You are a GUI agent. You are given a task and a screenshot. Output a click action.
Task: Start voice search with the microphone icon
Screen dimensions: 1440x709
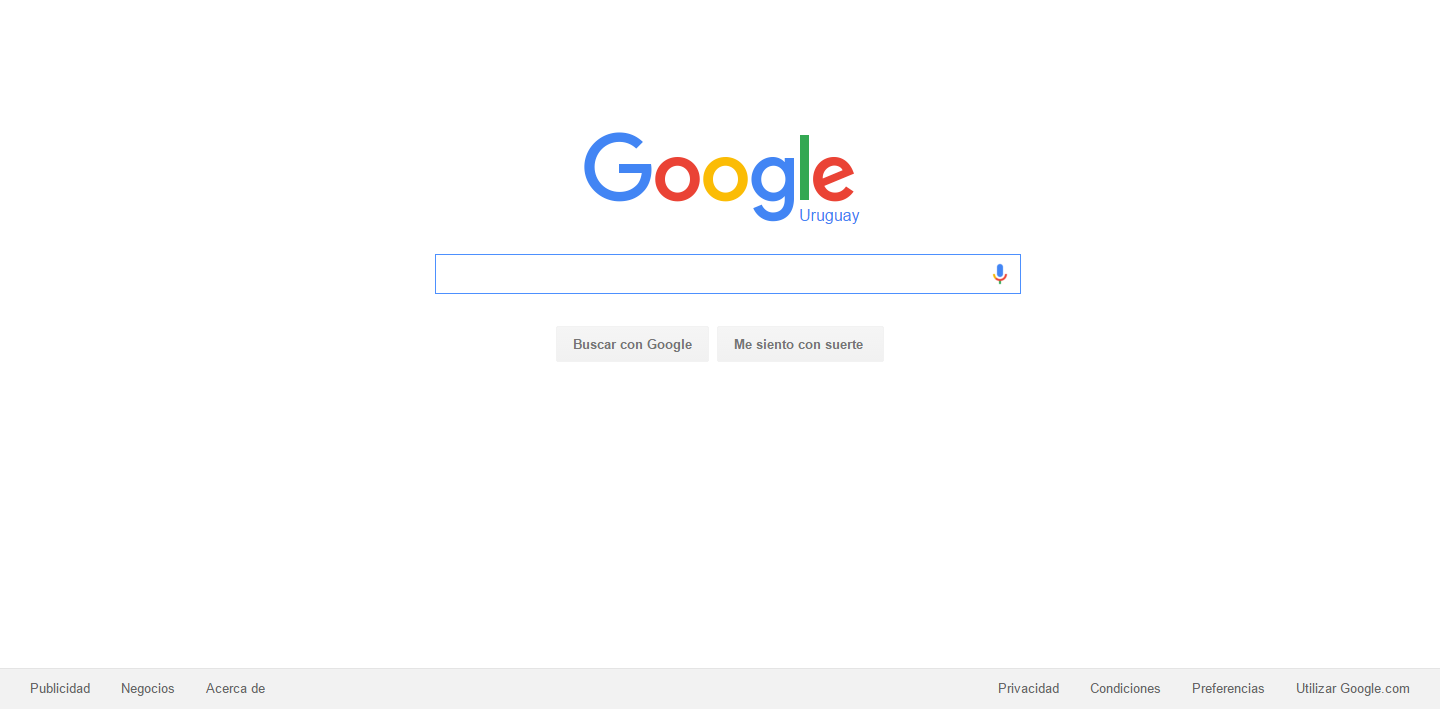pyautogui.click(x=999, y=274)
